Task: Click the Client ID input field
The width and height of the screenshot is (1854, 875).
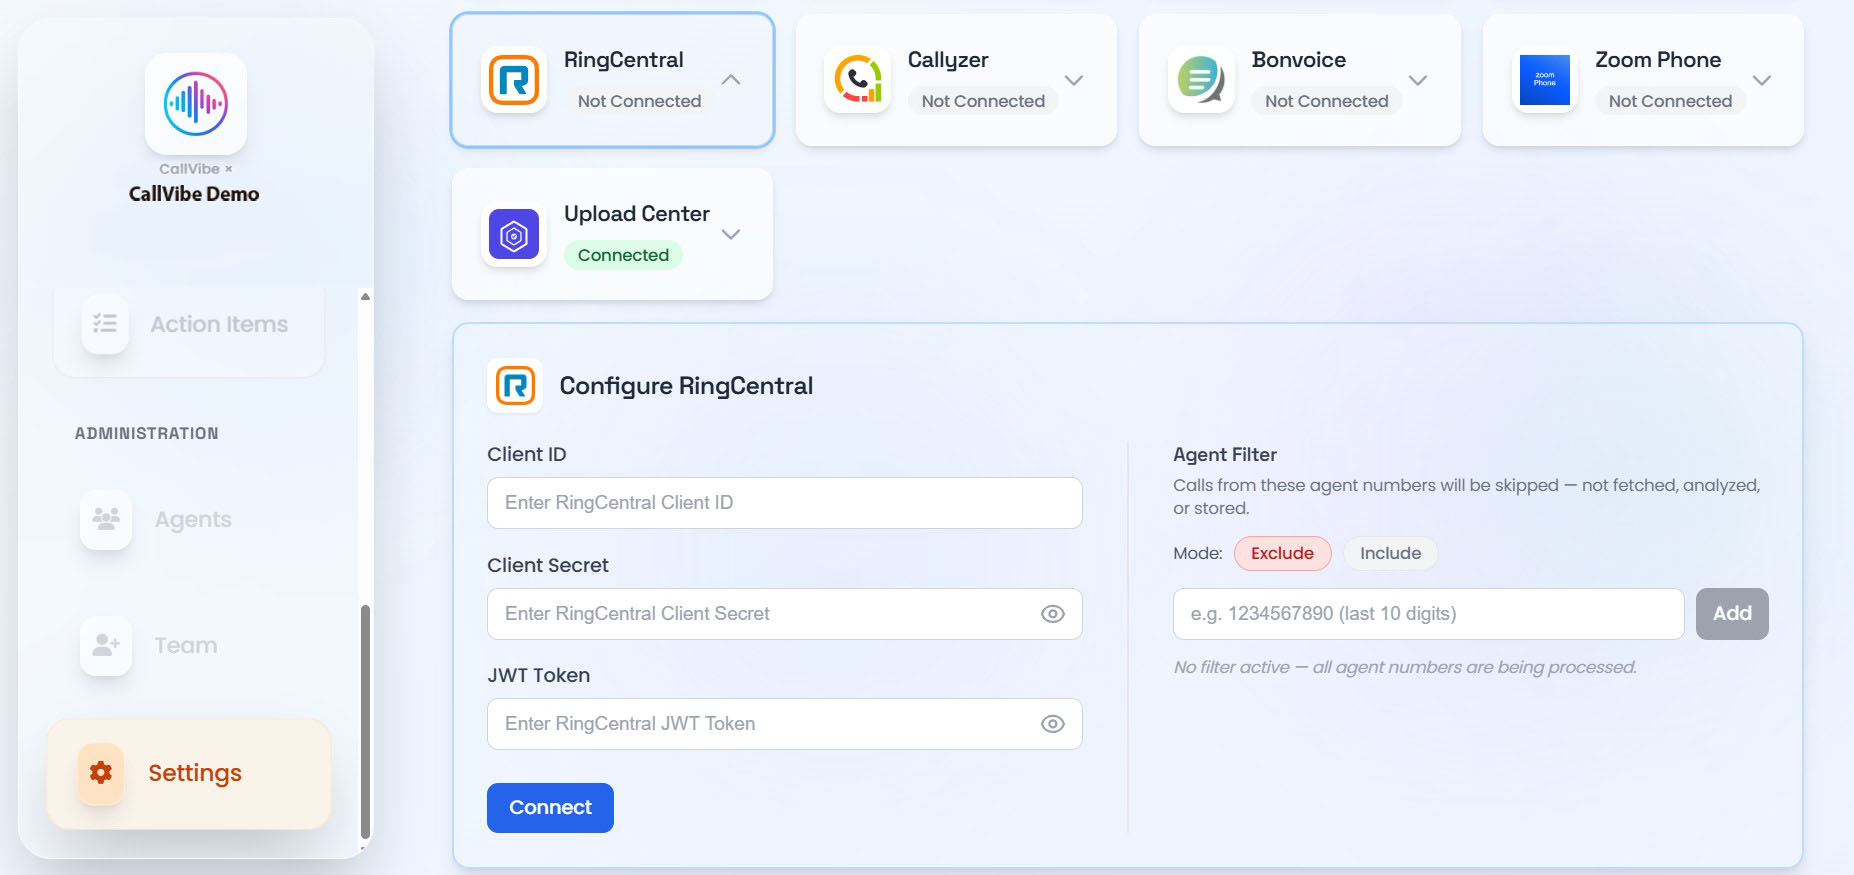Action: pyautogui.click(x=785, y=503)
